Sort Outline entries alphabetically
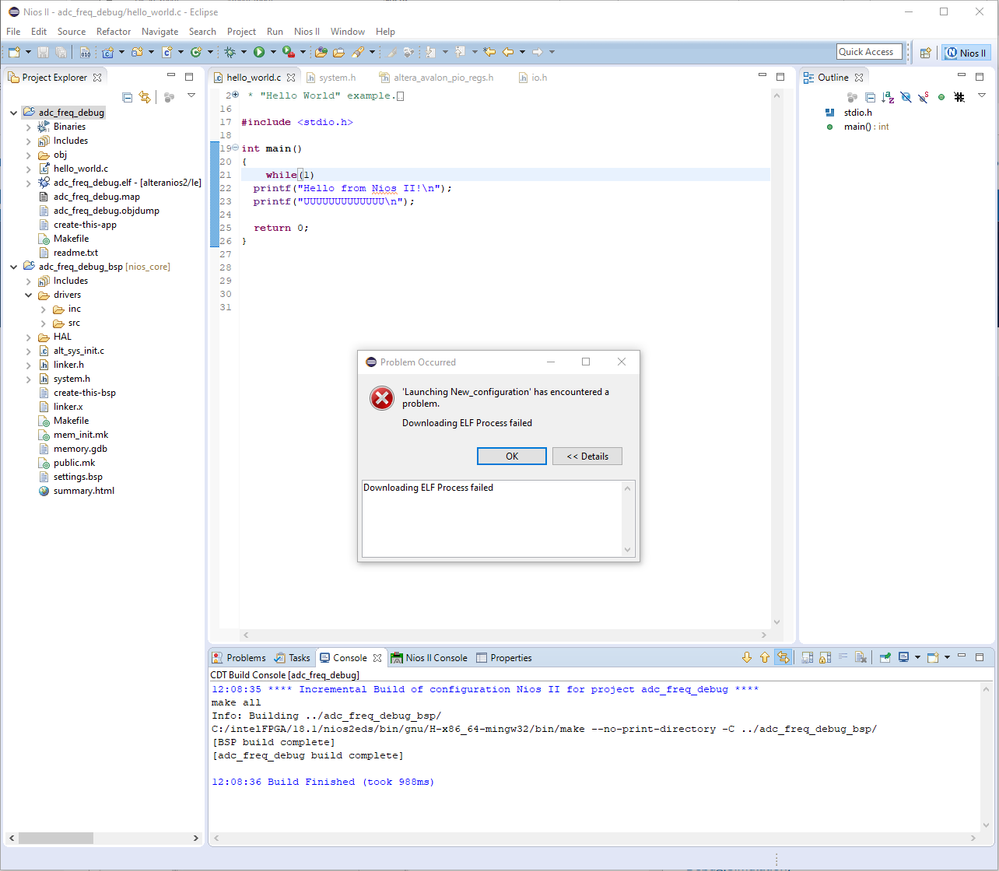Viewport: 999px width, 871px height. pyautogui.click(x=888, y=97)
